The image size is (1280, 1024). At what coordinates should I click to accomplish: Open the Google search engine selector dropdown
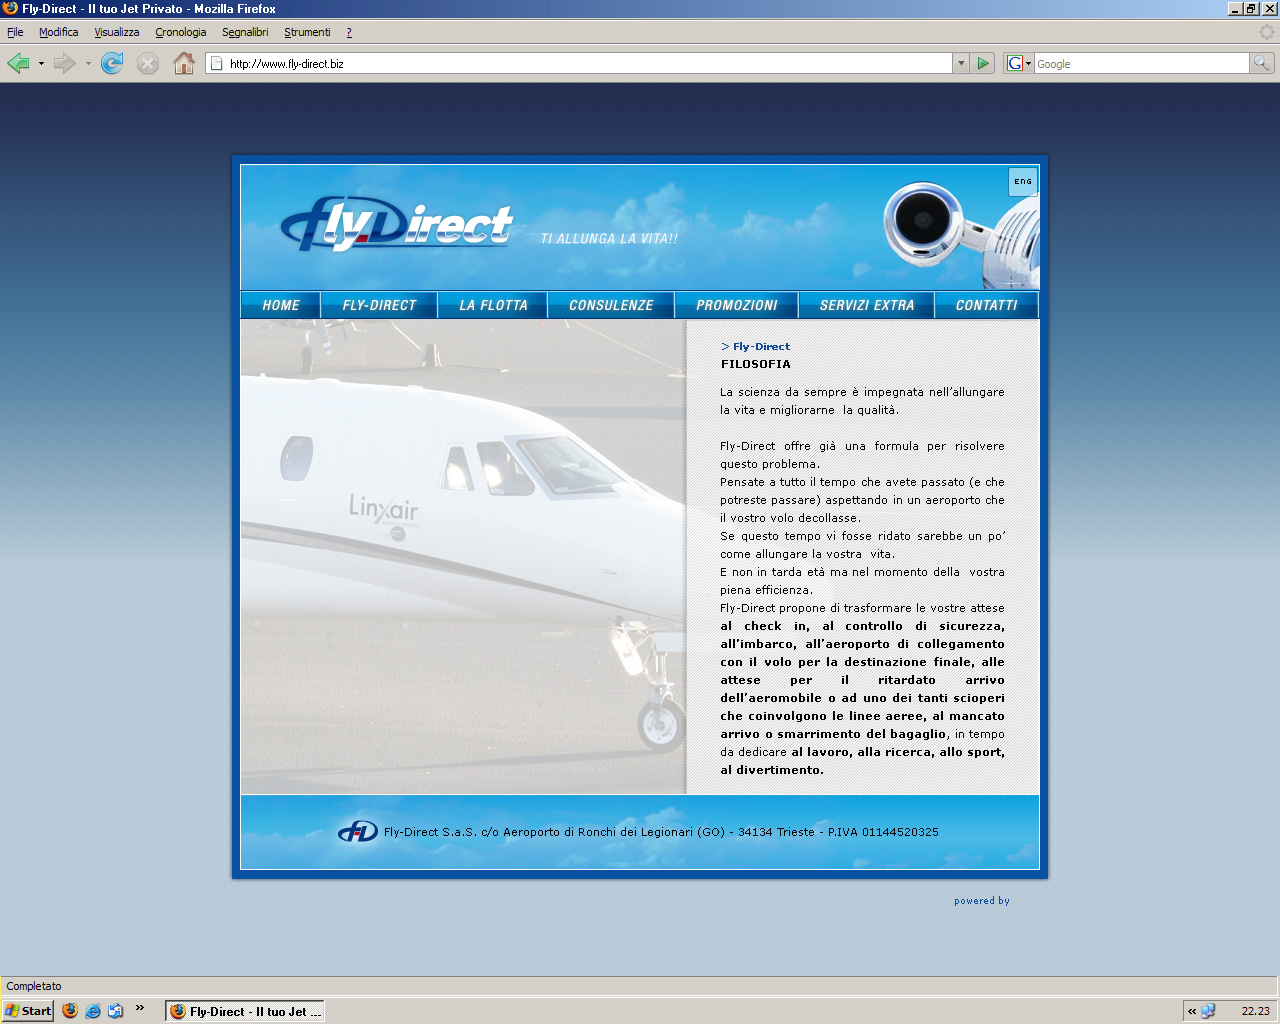pyautogui.click(x=1019, y=63)
